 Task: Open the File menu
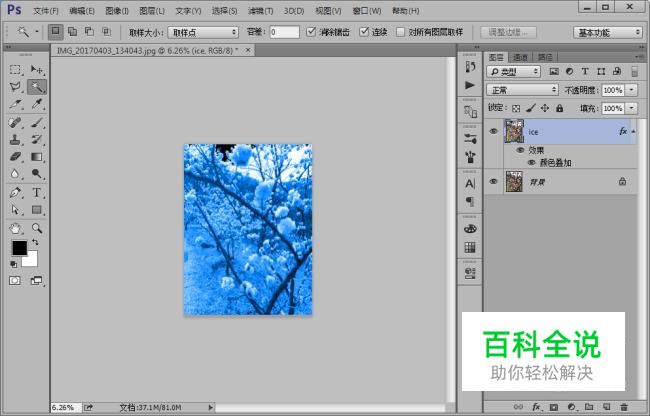click(x=46, y=11)
